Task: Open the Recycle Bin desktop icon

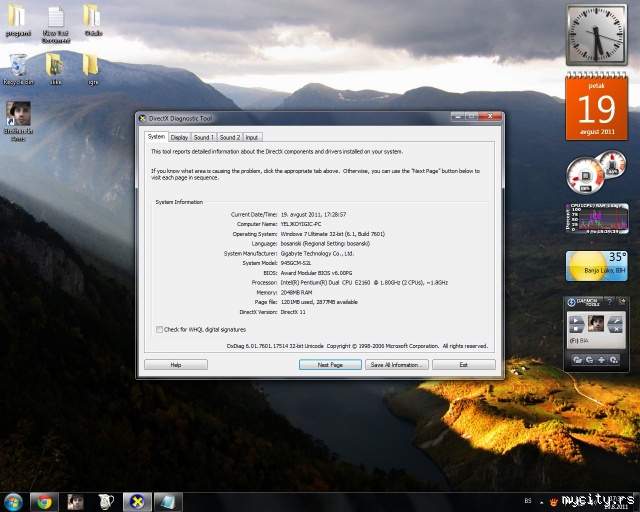Action: [18, 69]
